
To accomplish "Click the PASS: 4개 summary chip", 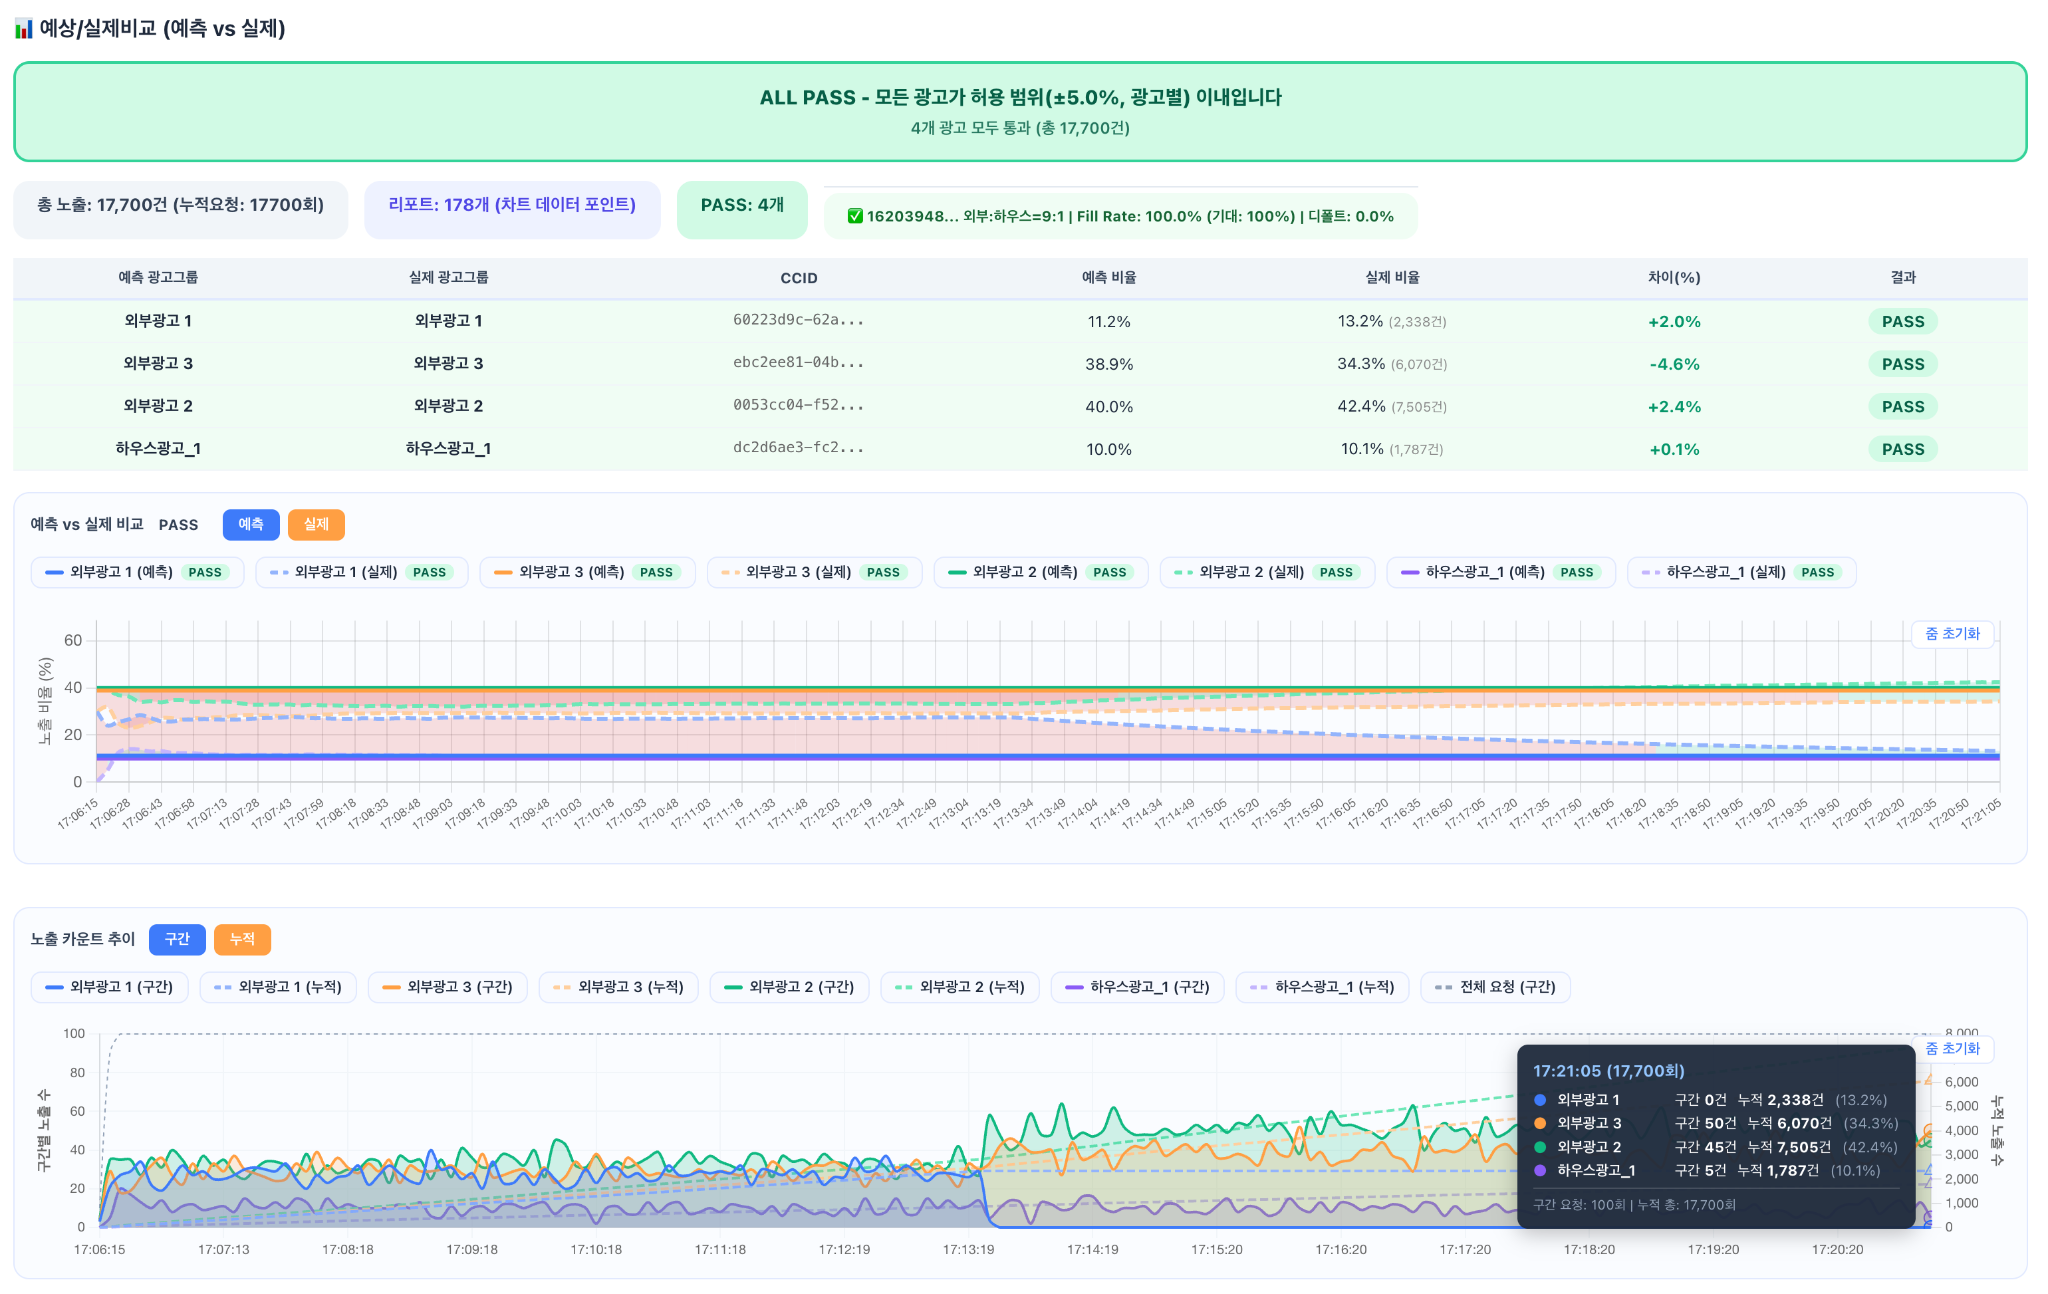I will point(742,209).
